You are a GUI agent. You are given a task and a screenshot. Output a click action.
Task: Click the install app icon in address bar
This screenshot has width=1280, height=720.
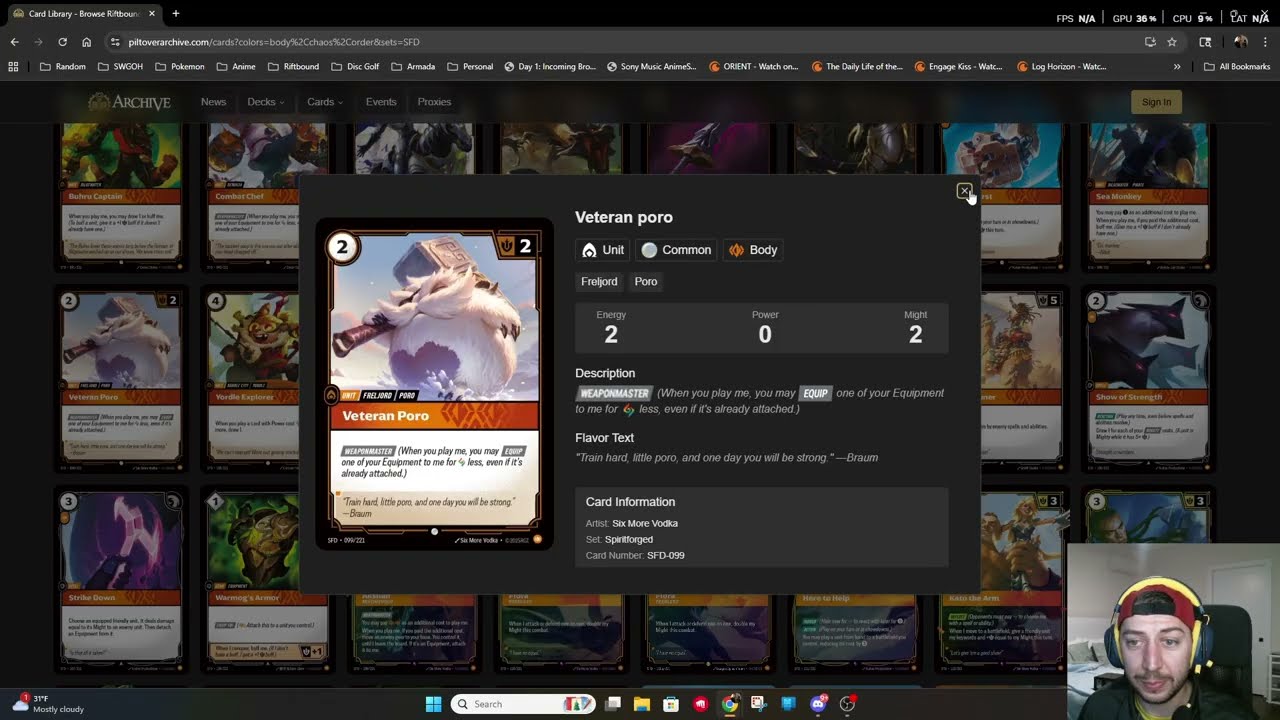click(x=1150, y=42)
